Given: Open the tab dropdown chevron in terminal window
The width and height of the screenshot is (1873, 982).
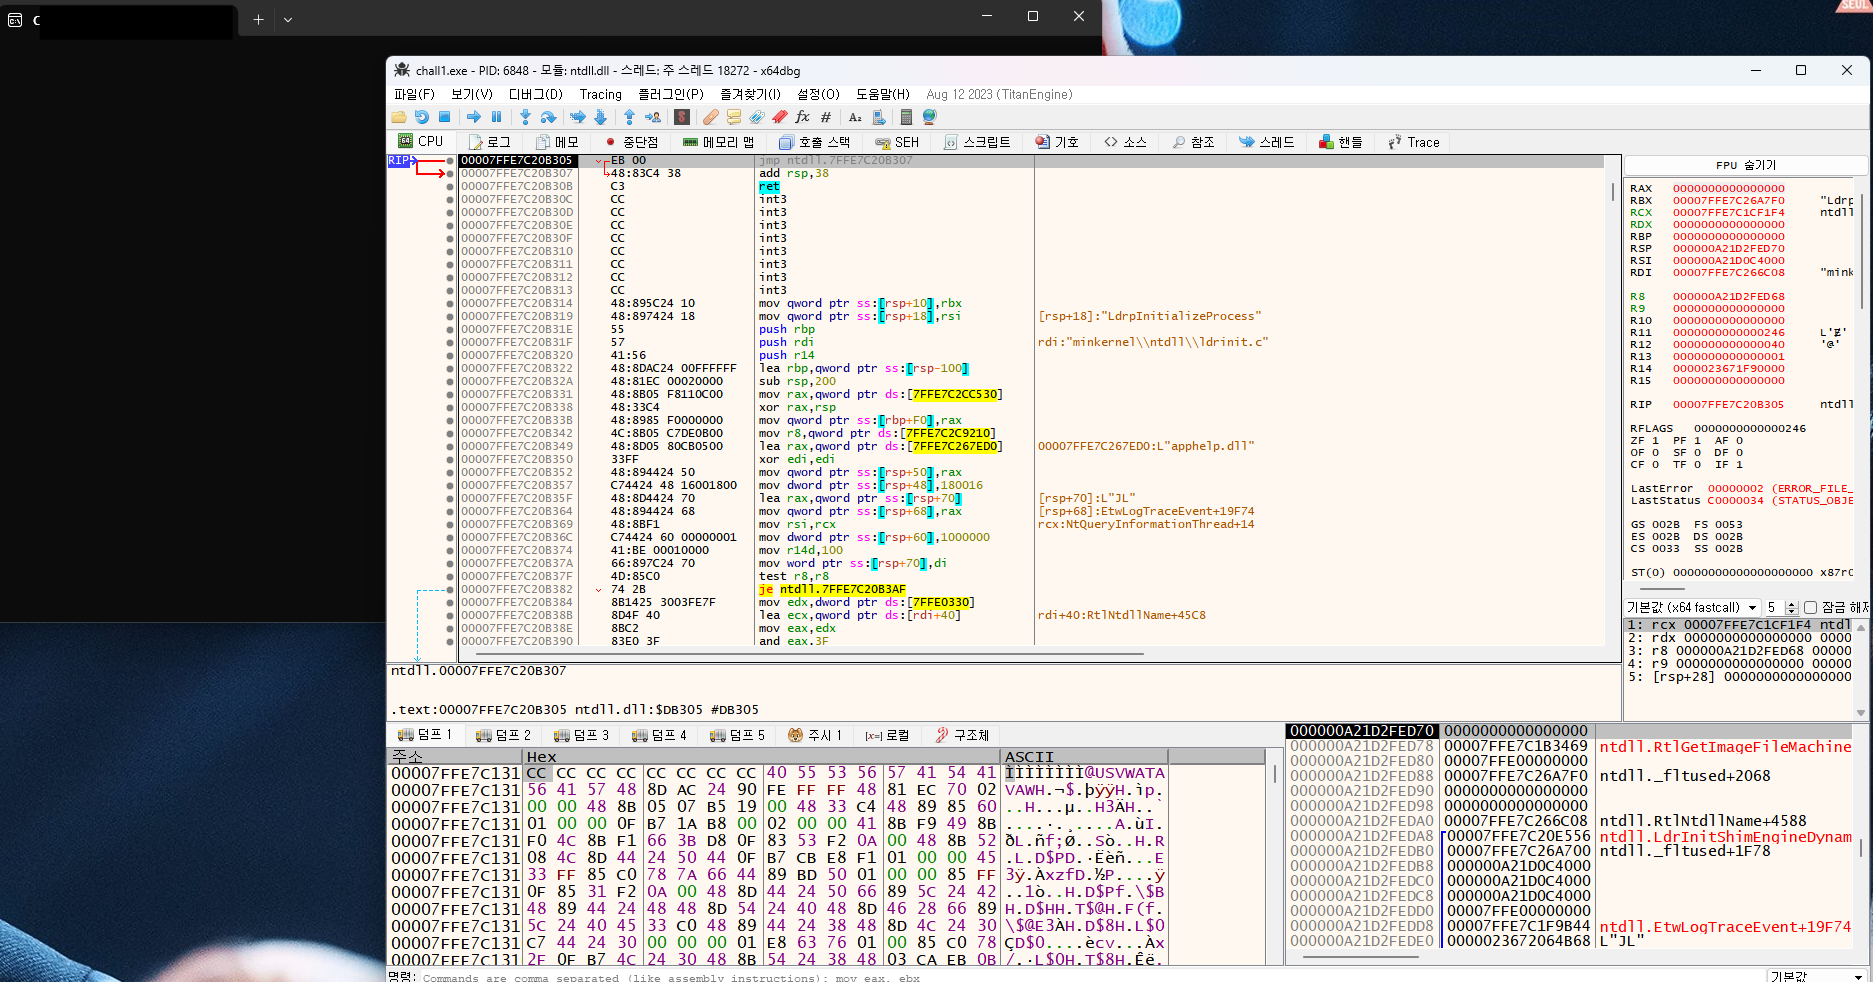Looking at the screenshot, I should point(288,19).
